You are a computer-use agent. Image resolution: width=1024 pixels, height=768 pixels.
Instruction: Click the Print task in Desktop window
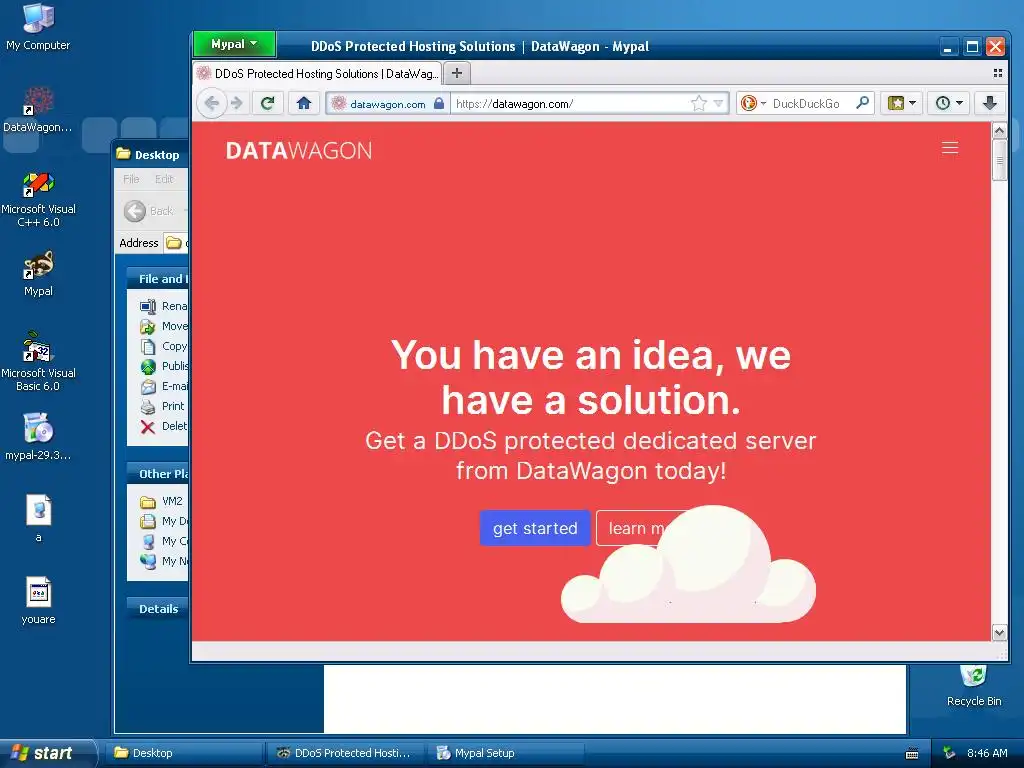pyautogui.click(x=163, y=406)
